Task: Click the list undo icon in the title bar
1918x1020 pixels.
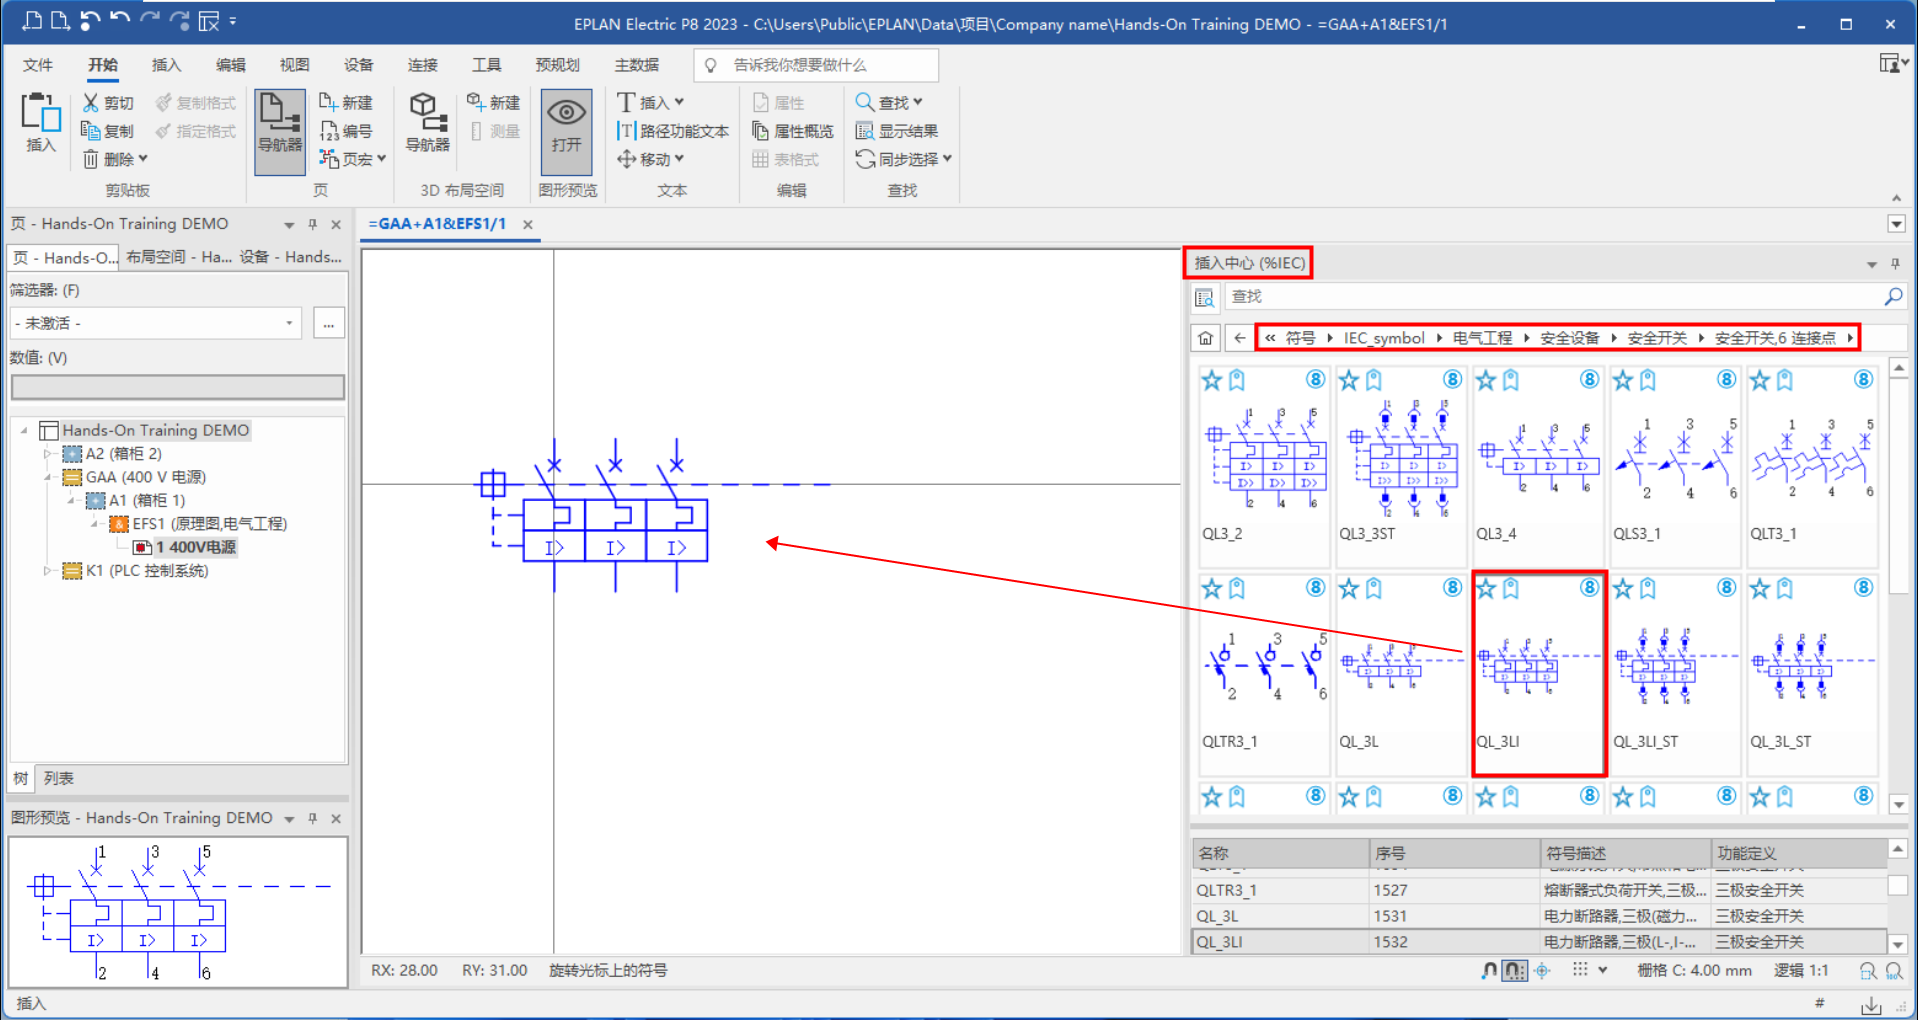Action: 90,21
